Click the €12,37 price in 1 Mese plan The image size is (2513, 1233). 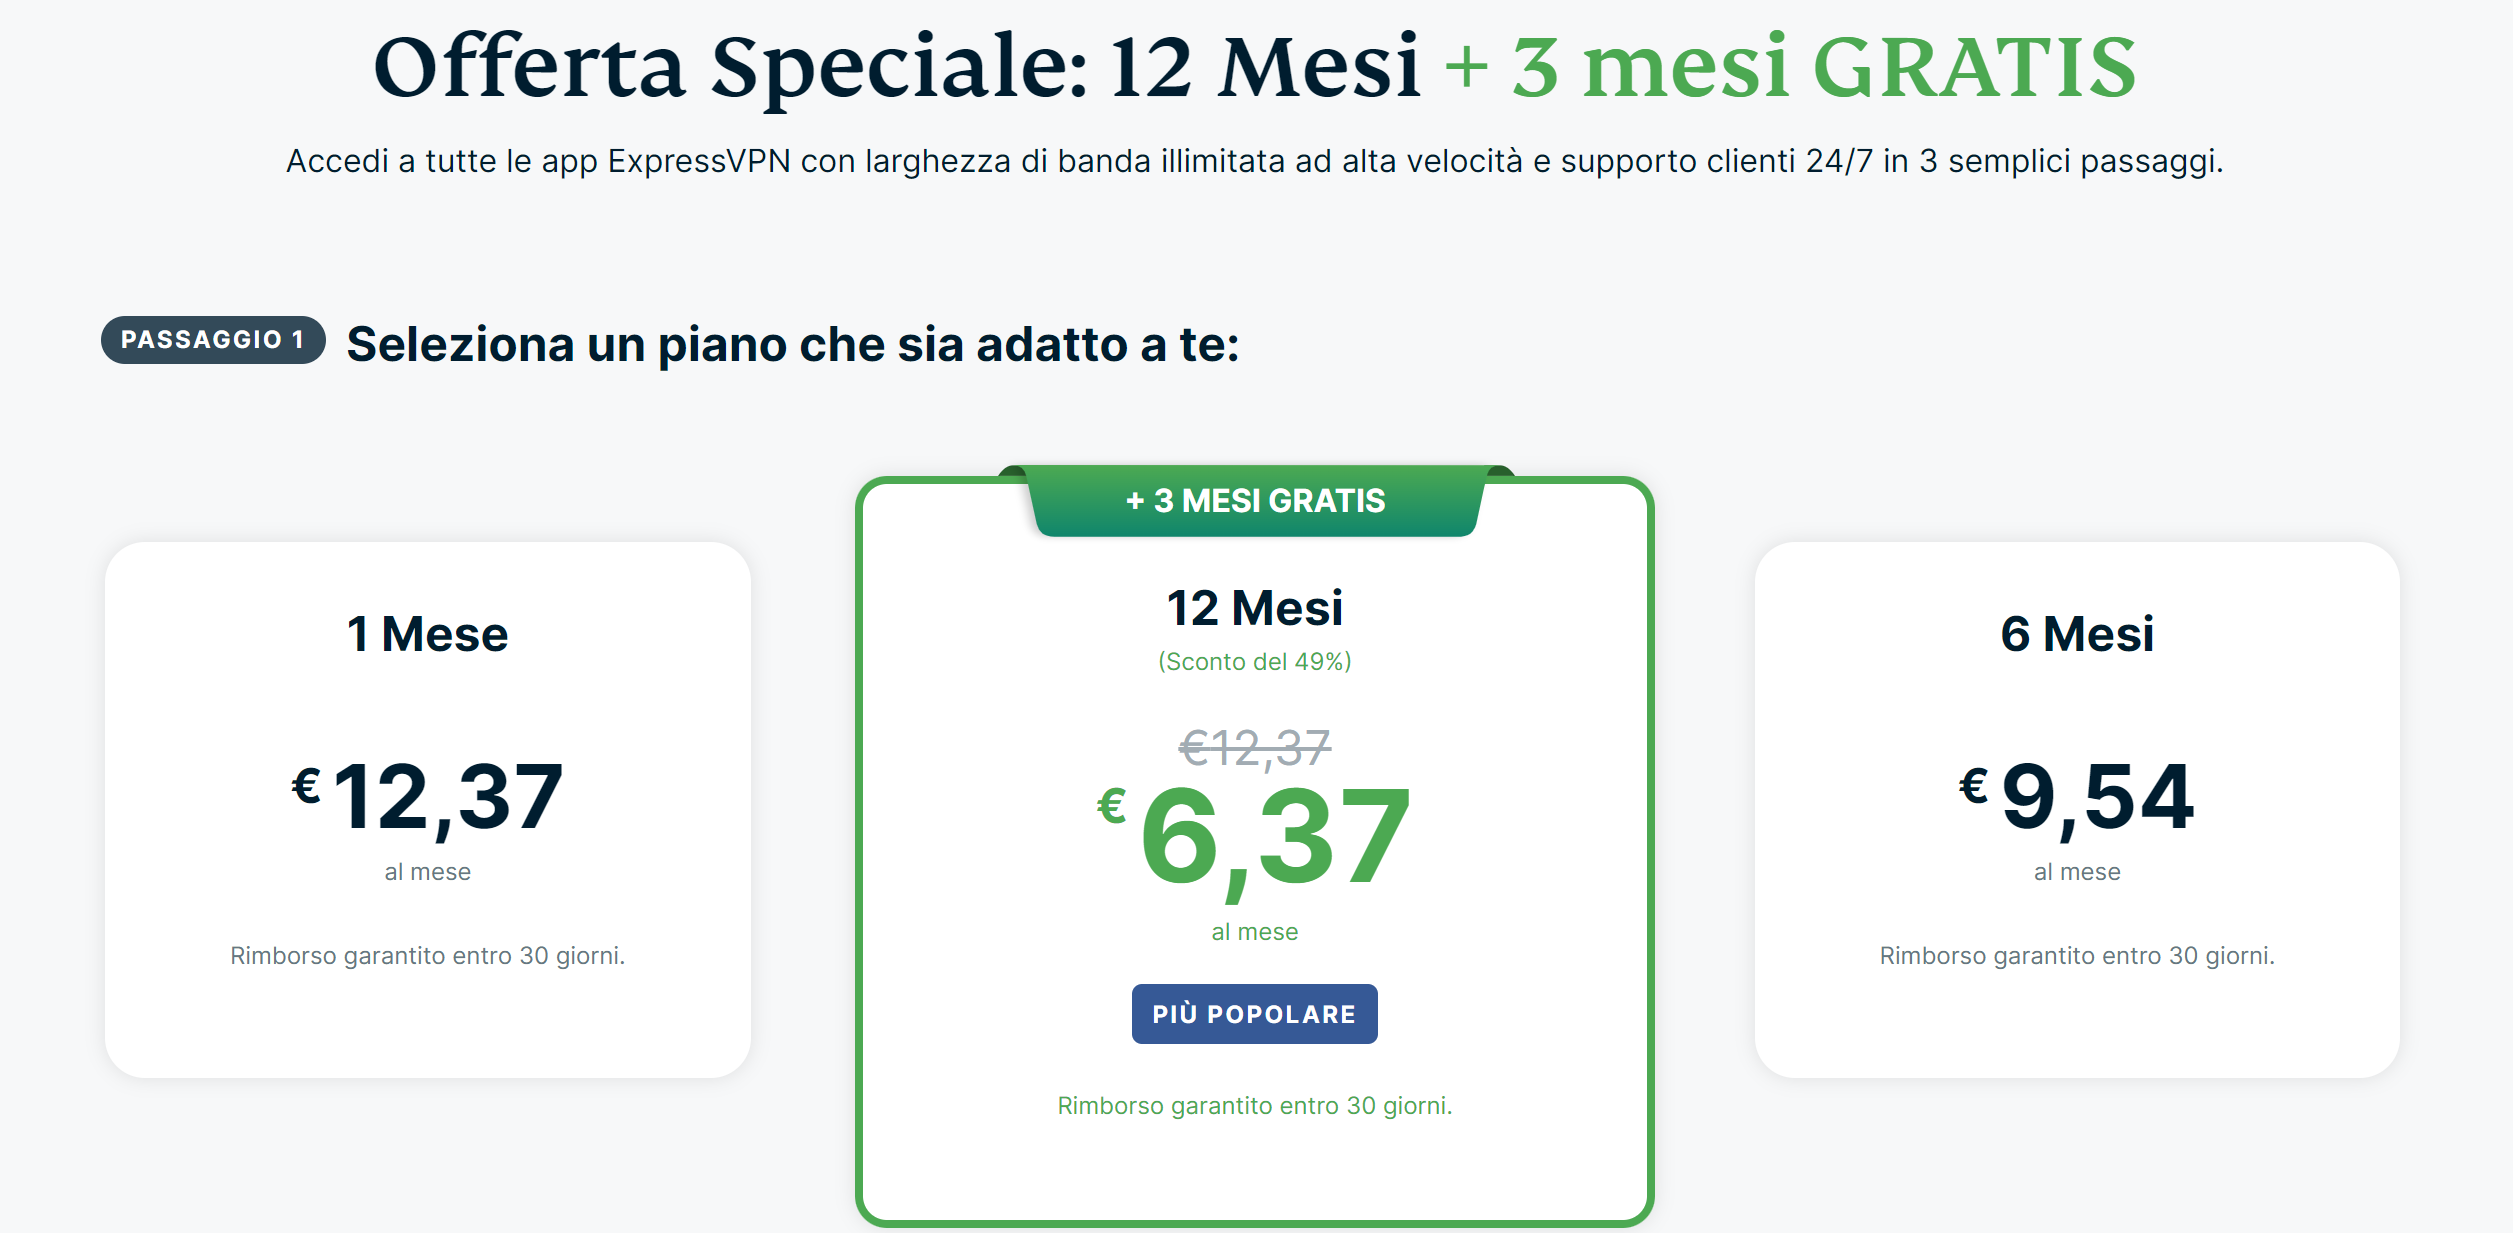(x=428, y=796)
